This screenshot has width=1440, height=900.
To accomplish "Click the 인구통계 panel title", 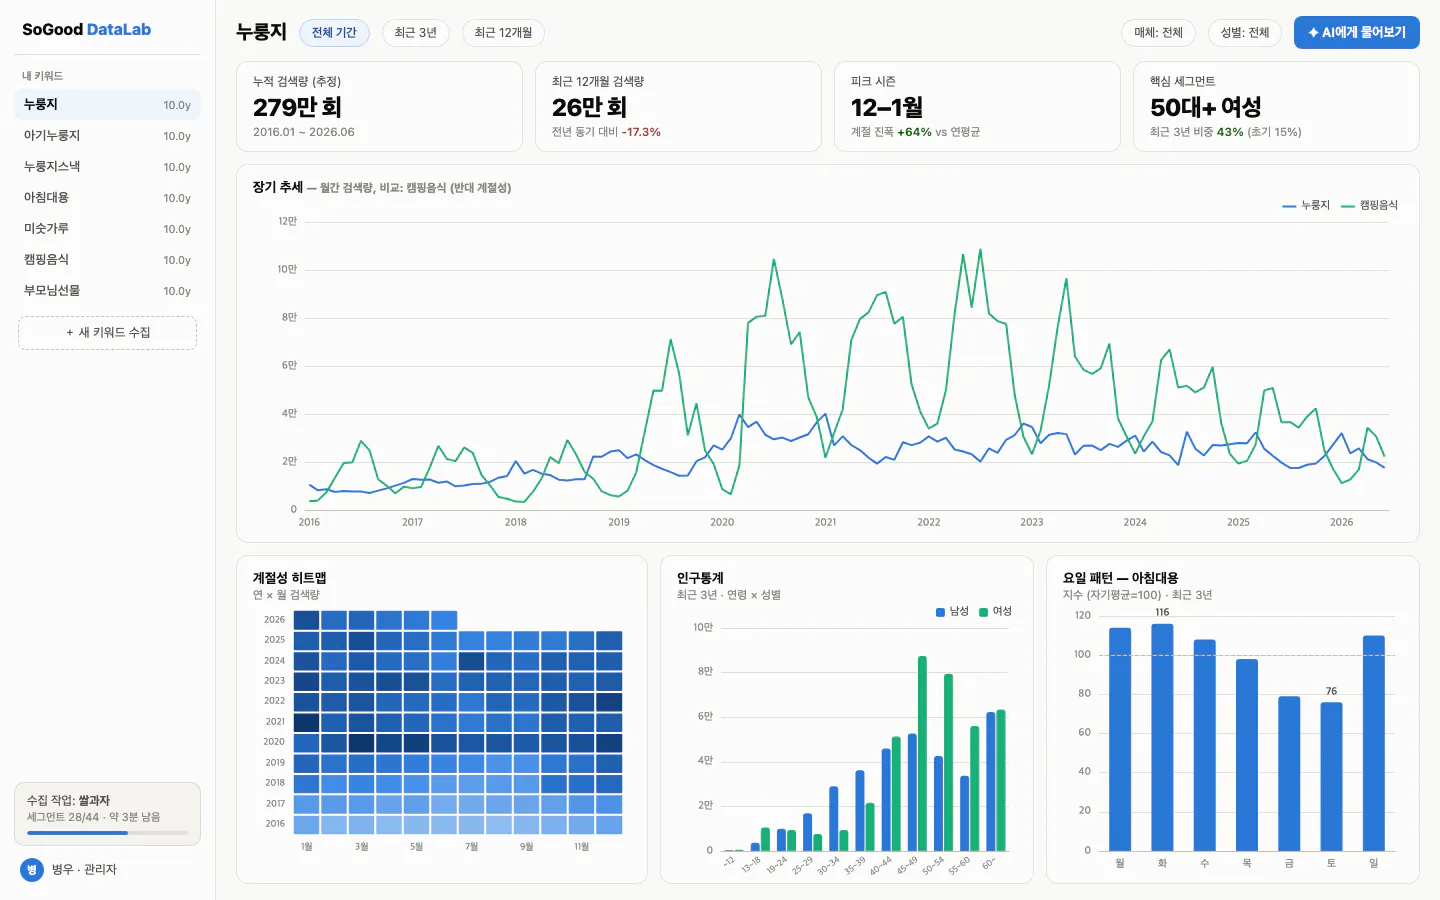I will coord(700,578).
